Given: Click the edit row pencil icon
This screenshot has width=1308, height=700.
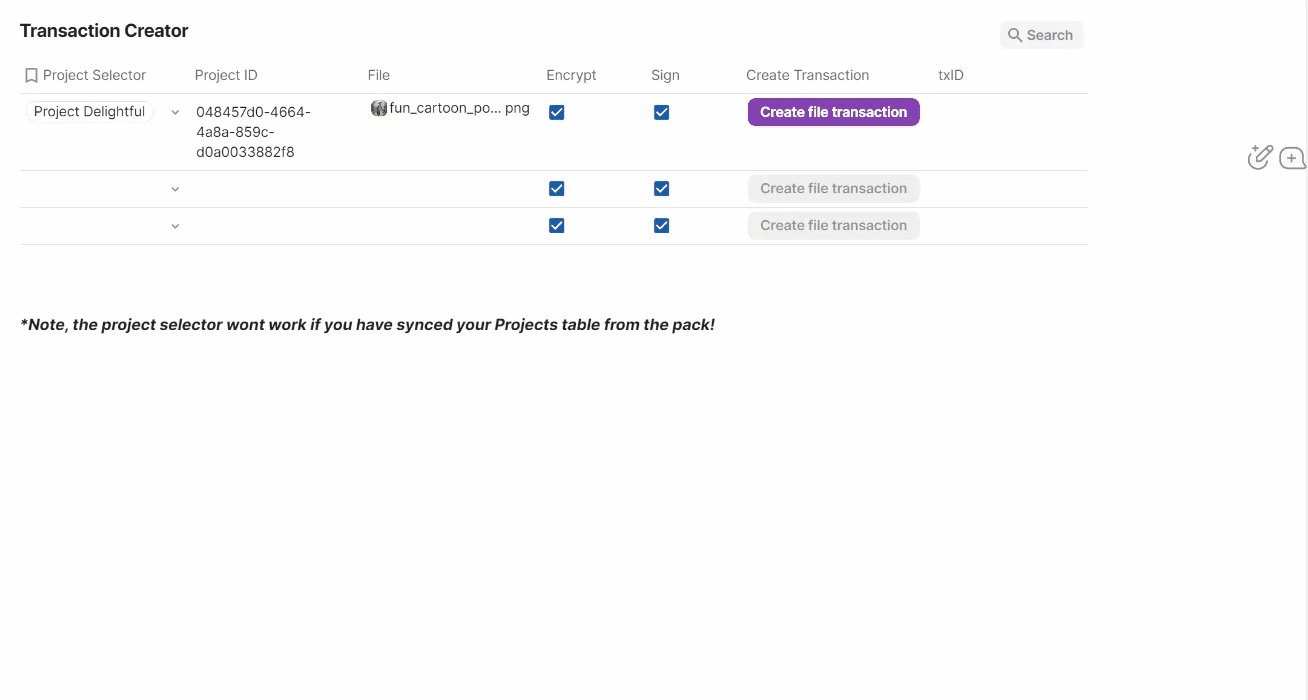Looking at the screenshot, I should point(1259,156).
